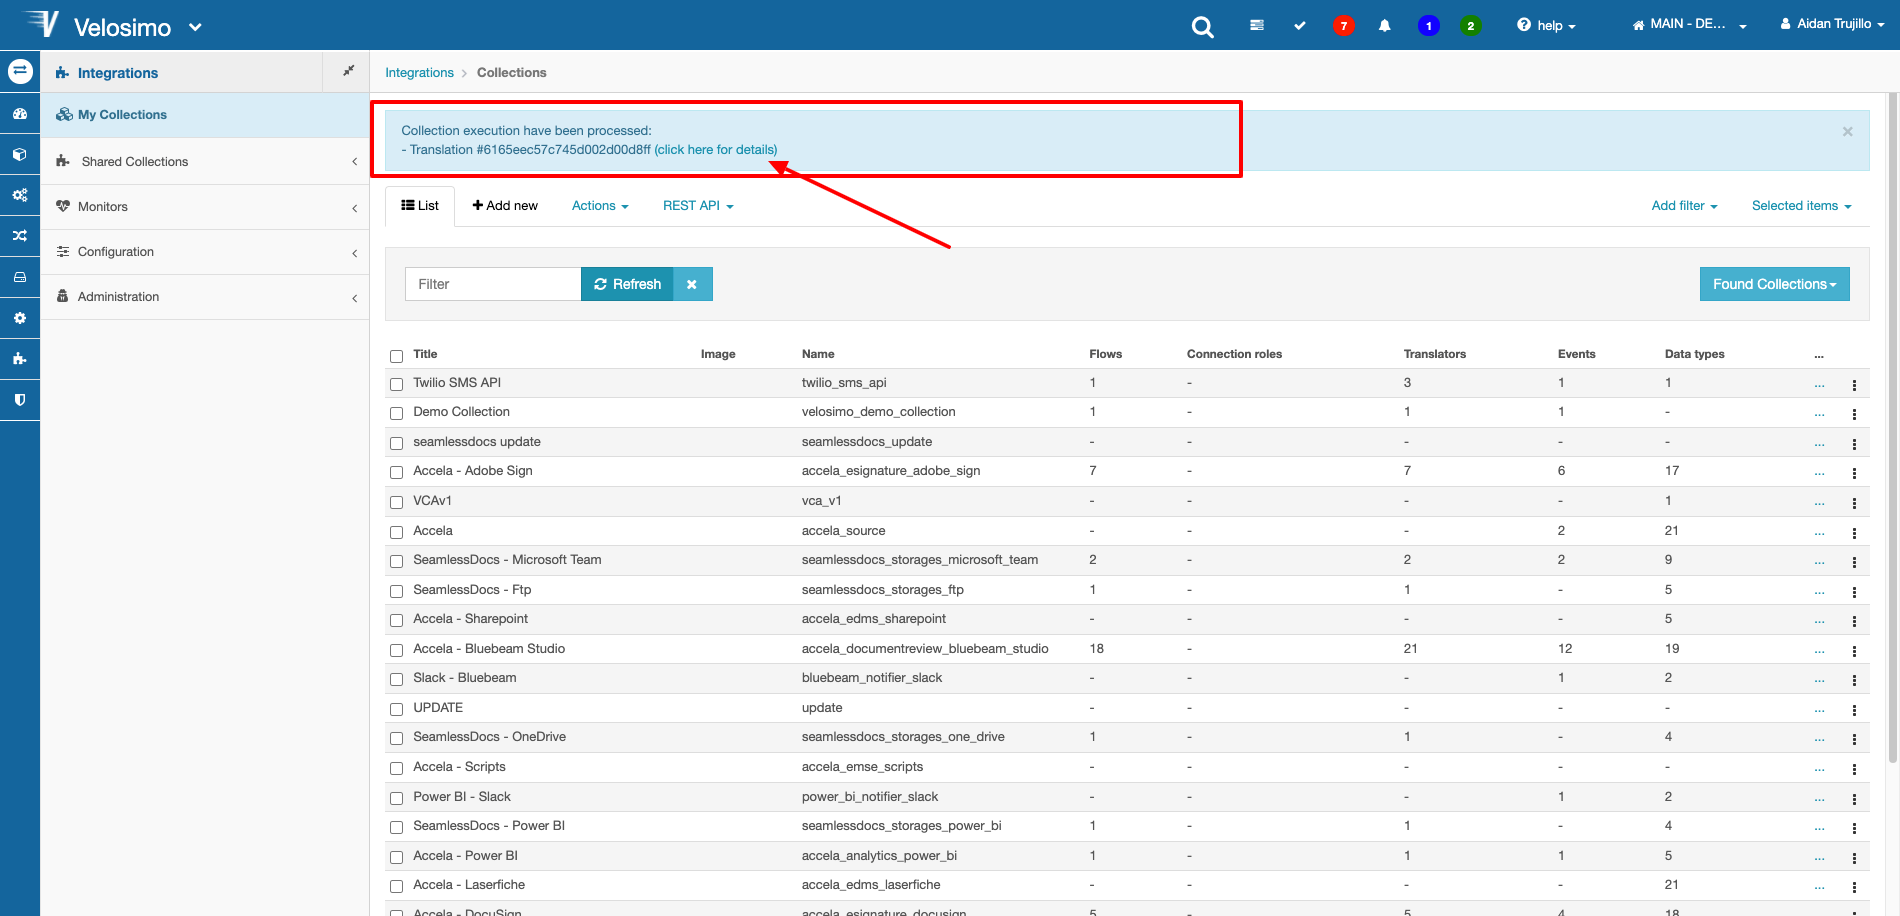
Task: Click the ellipsis link for the Demo Collection row
Action: pos(1819,413)
